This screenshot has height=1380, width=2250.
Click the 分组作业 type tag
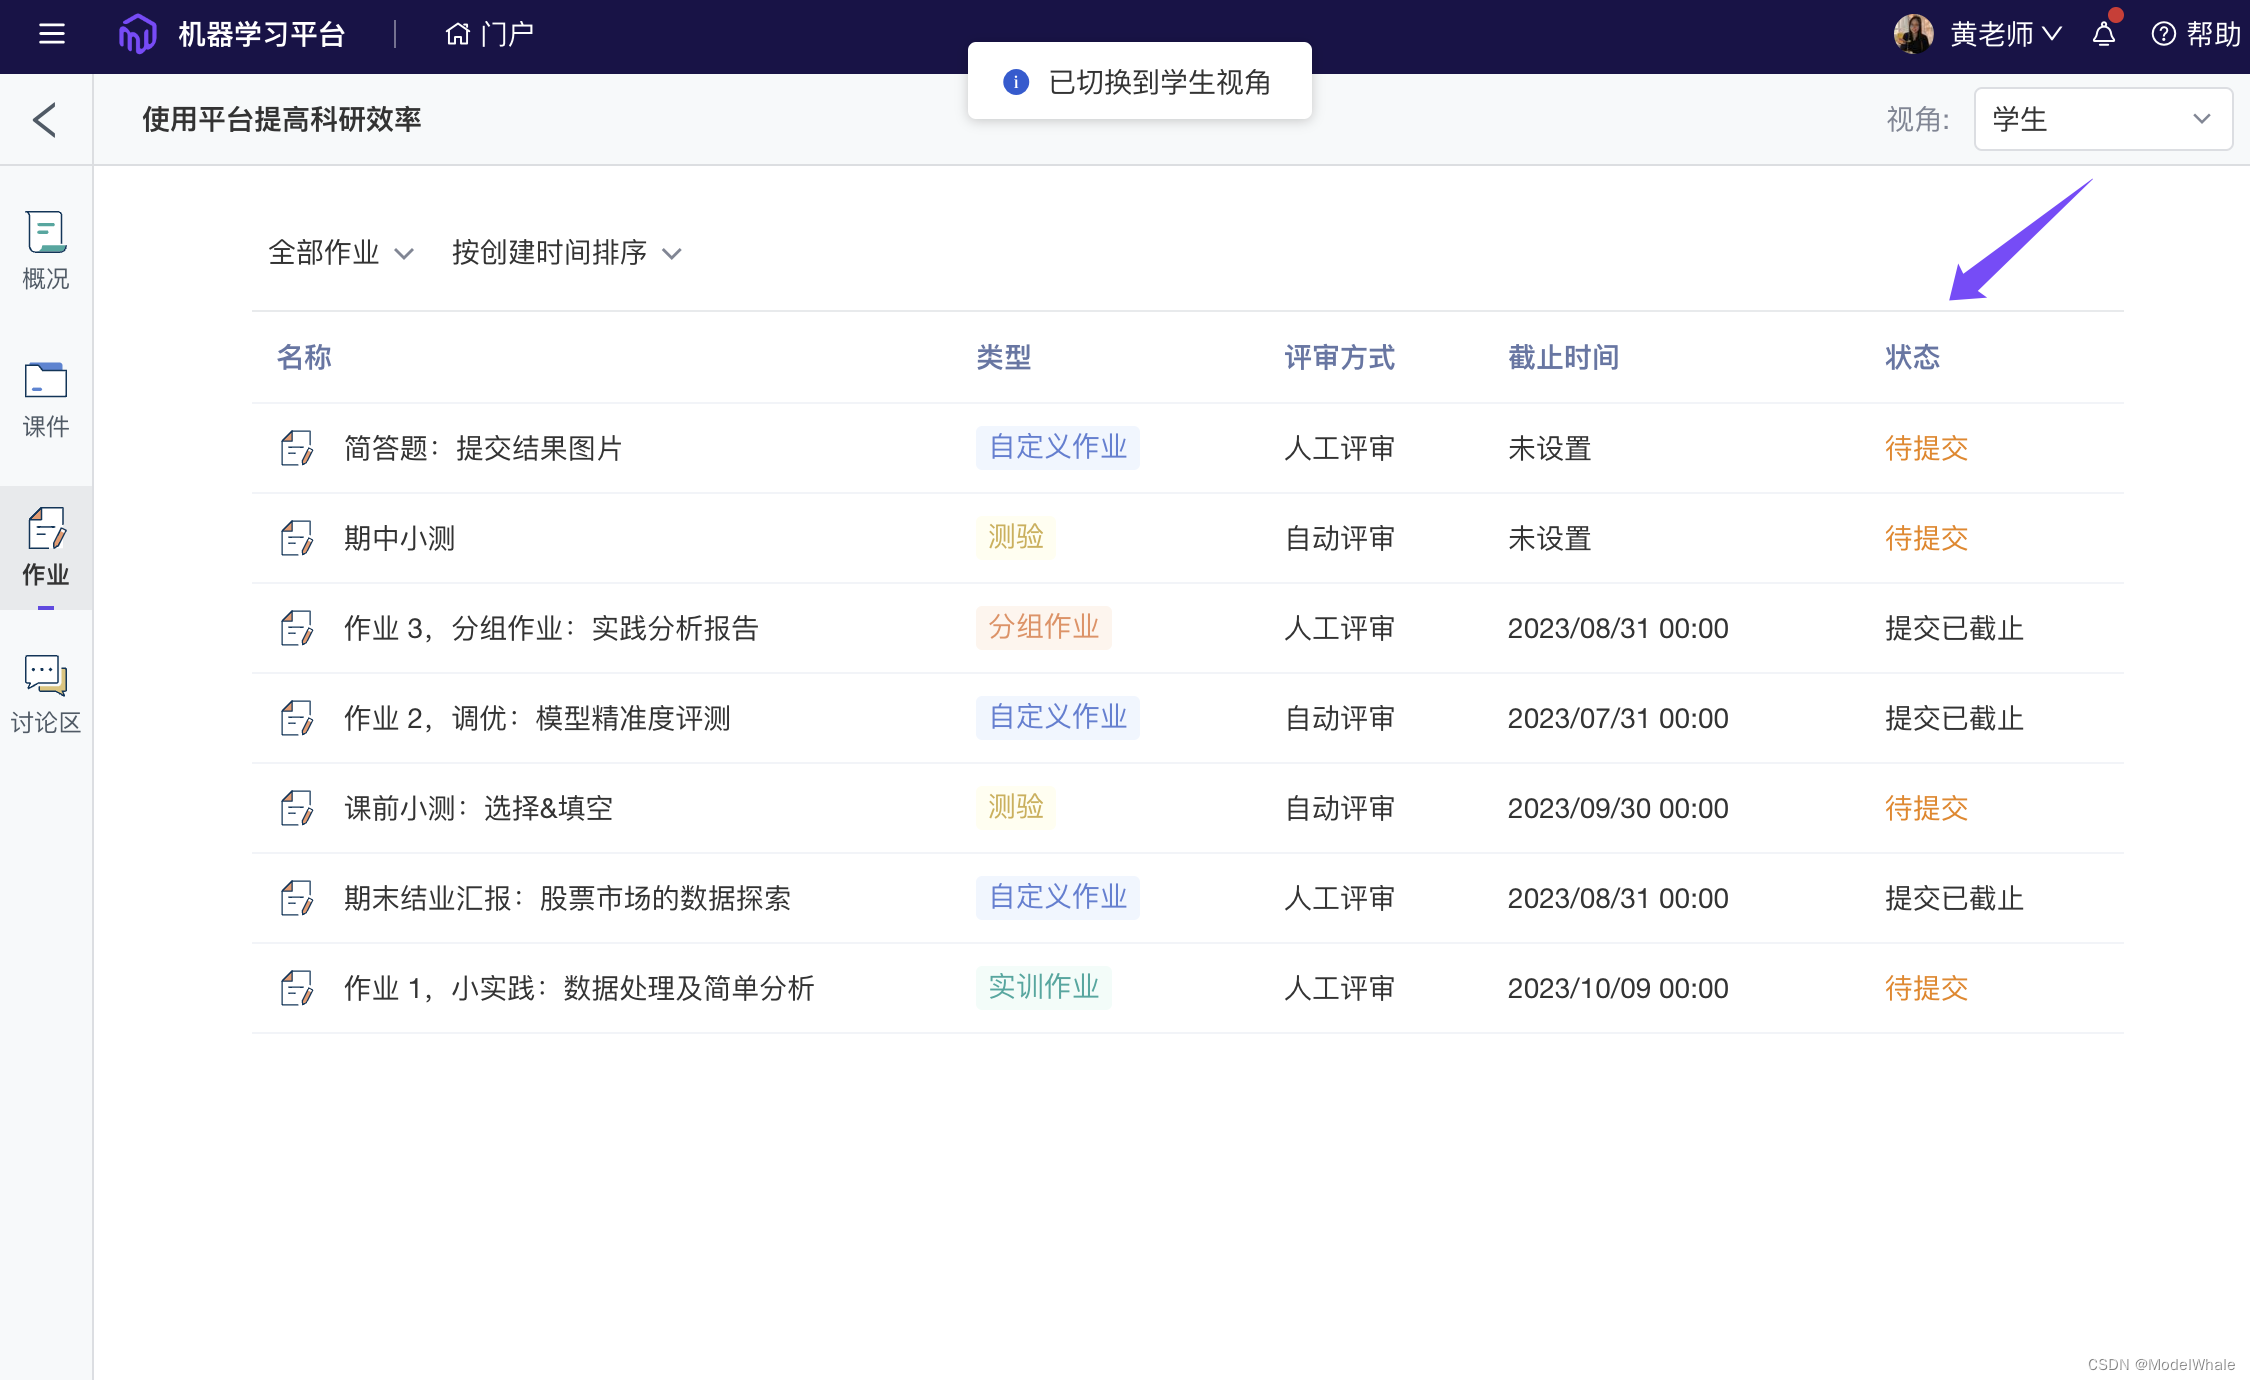pos(1043,627)
